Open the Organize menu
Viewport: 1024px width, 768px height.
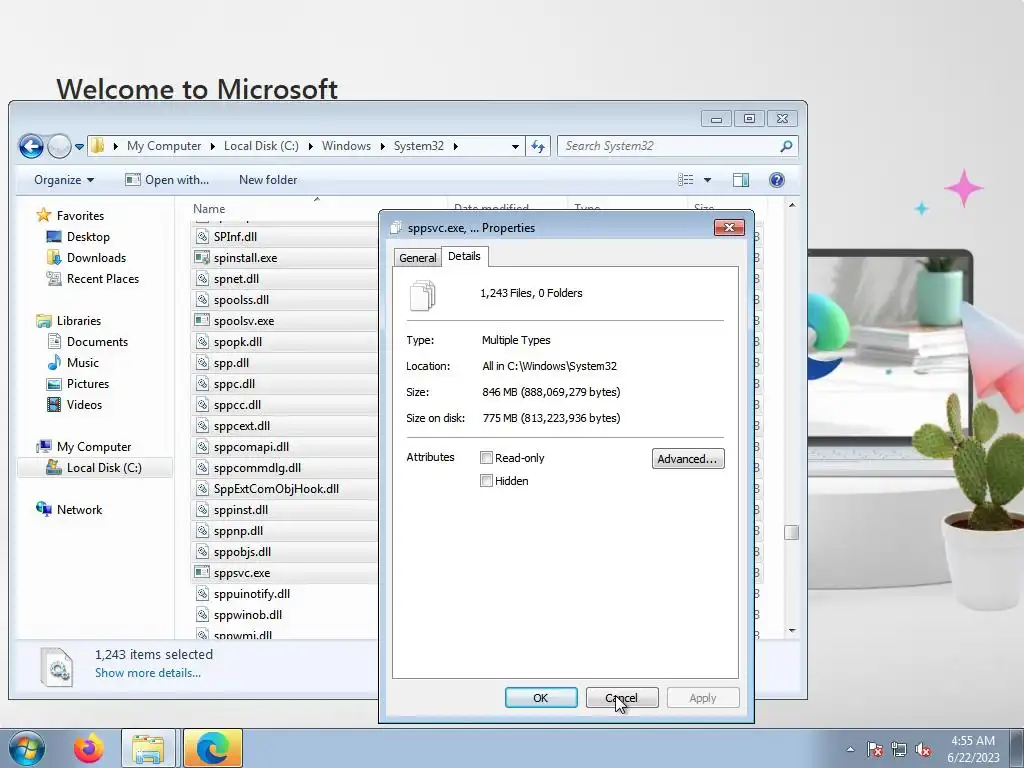tap(63, 180)
